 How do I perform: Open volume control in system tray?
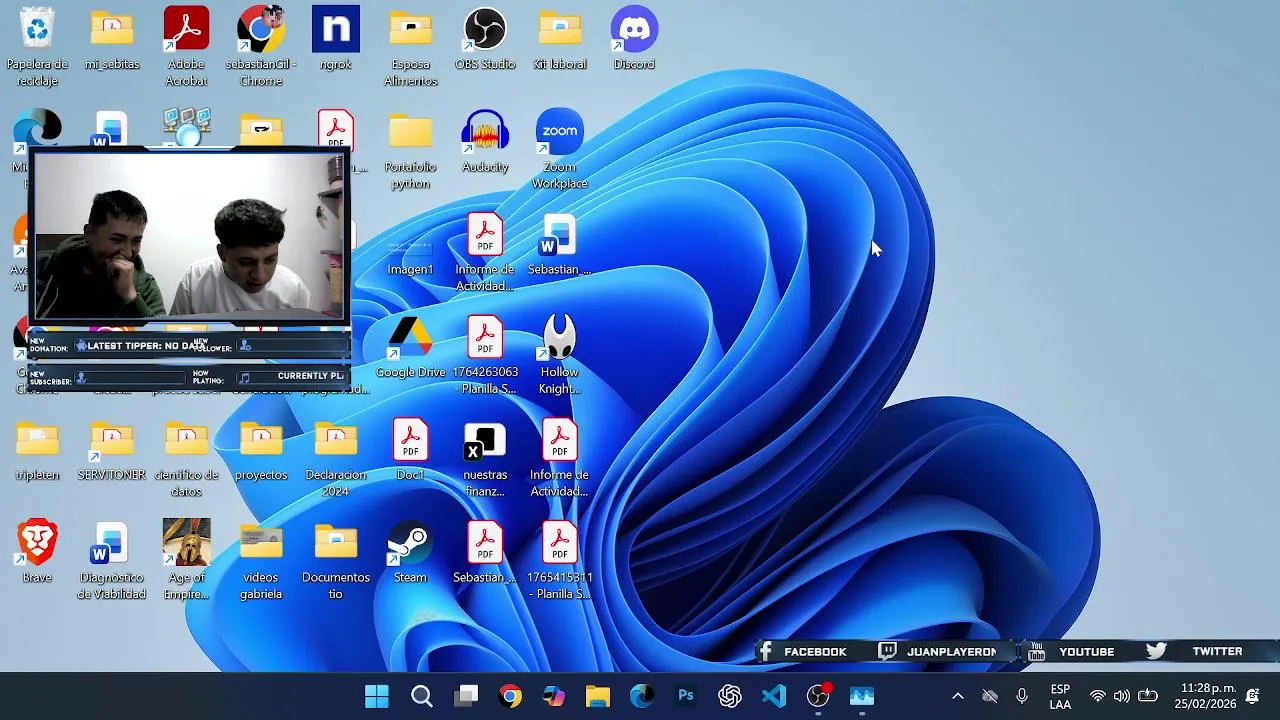[x=1122, y=696]
